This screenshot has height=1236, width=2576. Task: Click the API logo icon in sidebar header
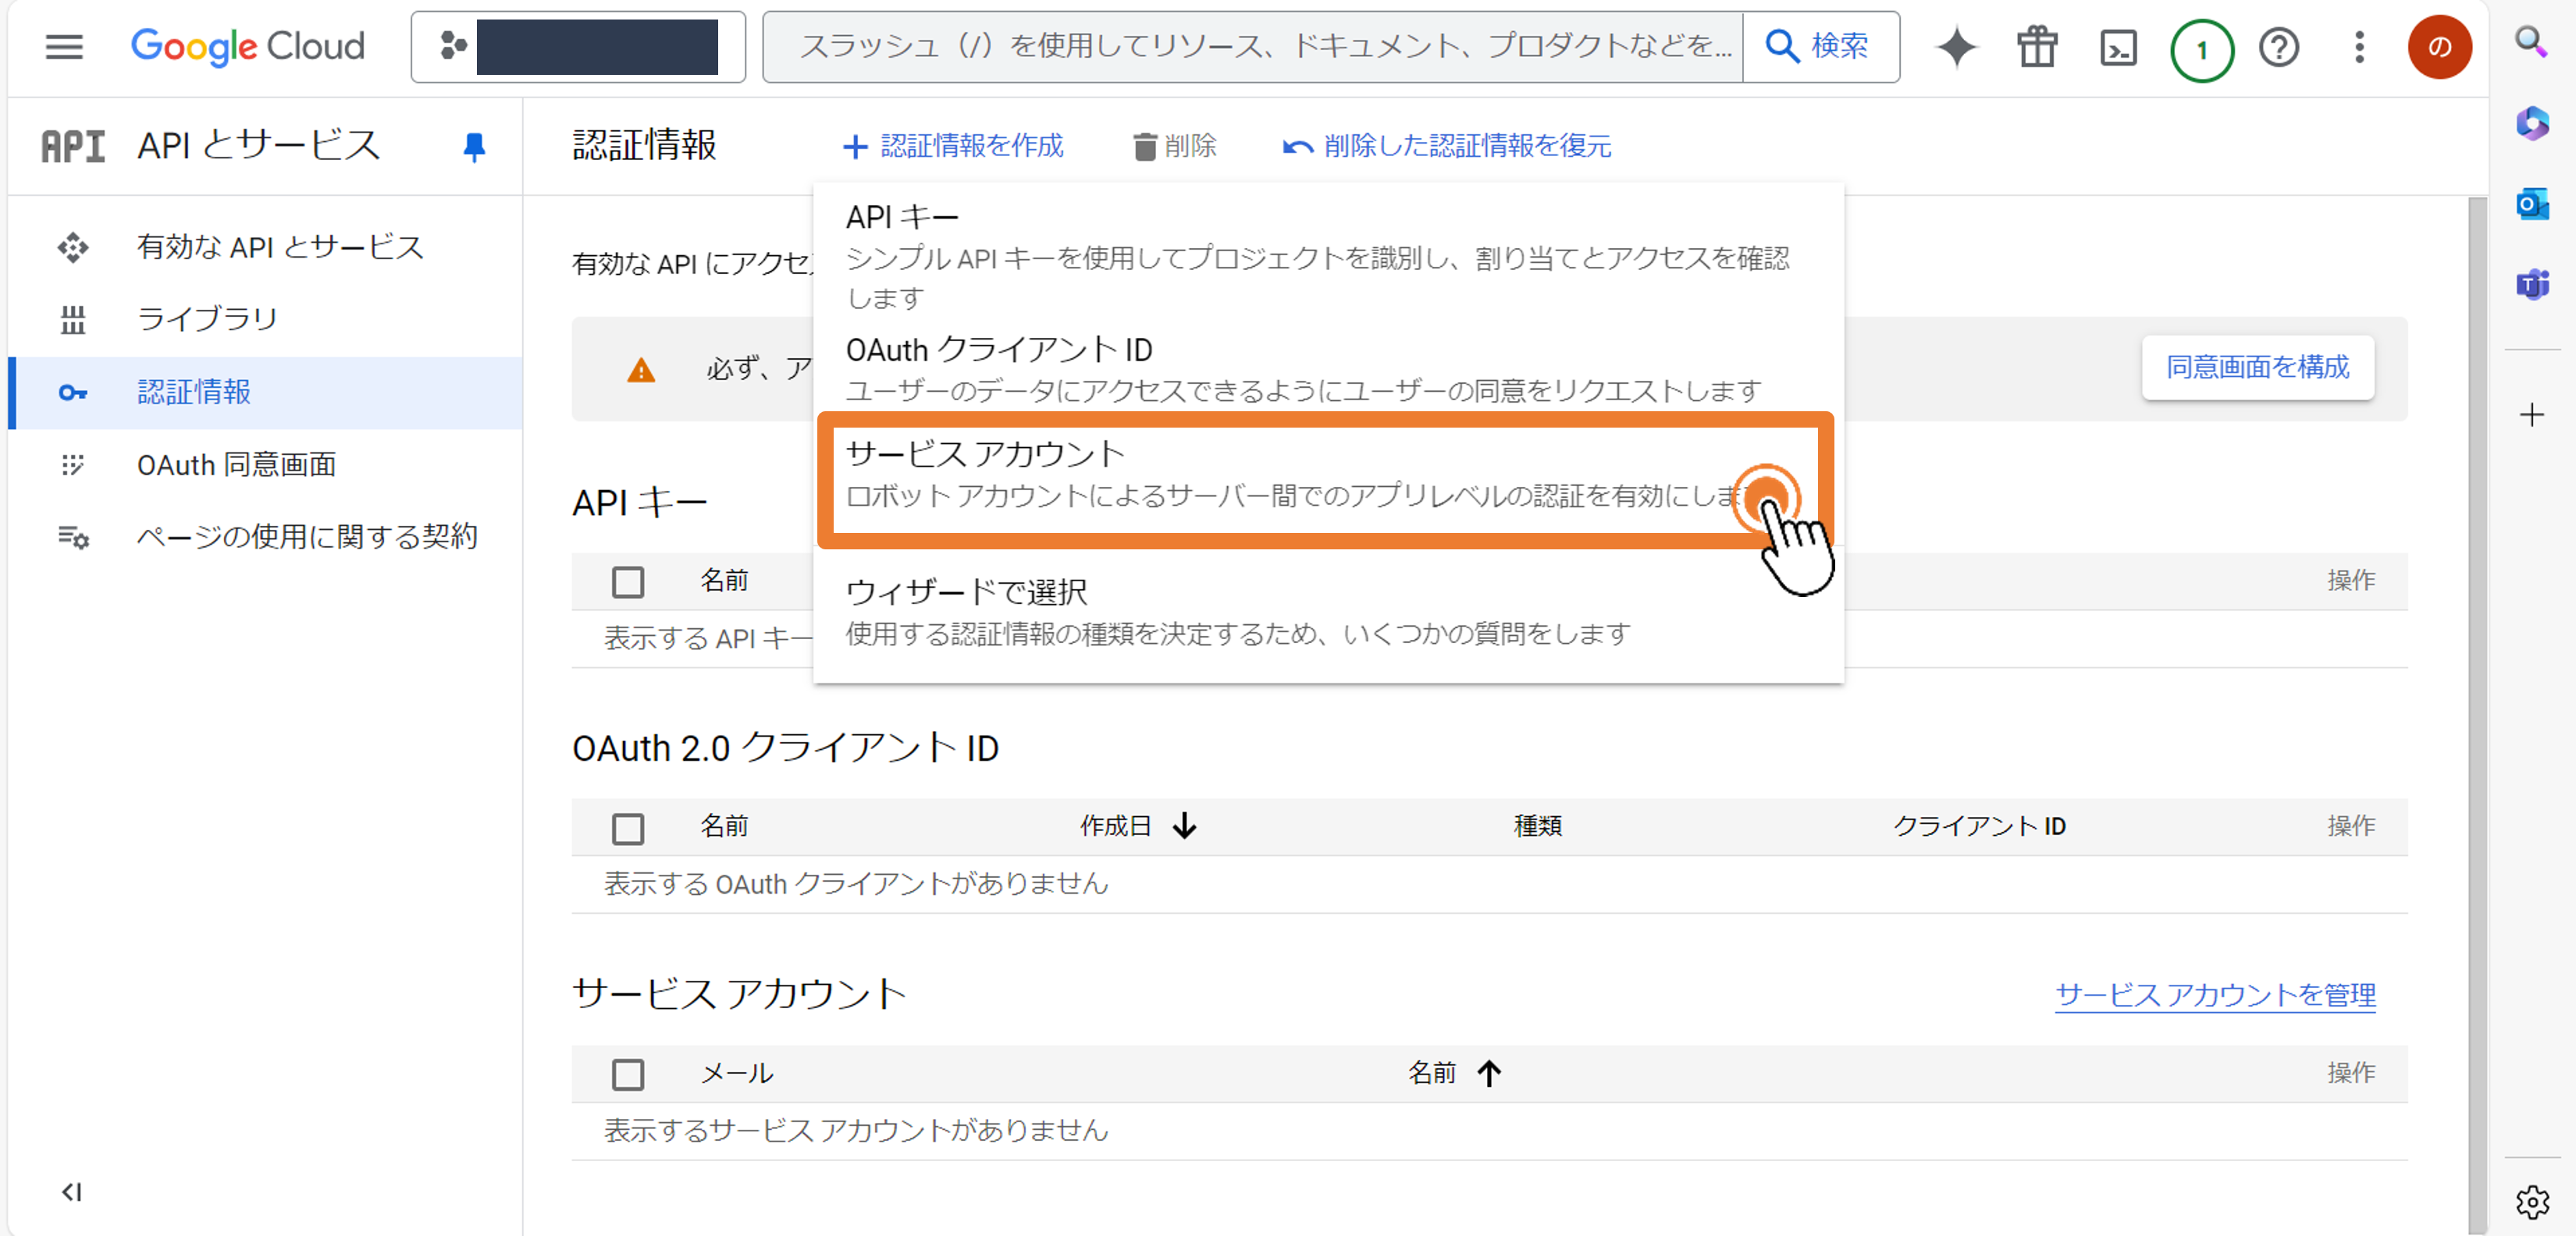point(72,146)
